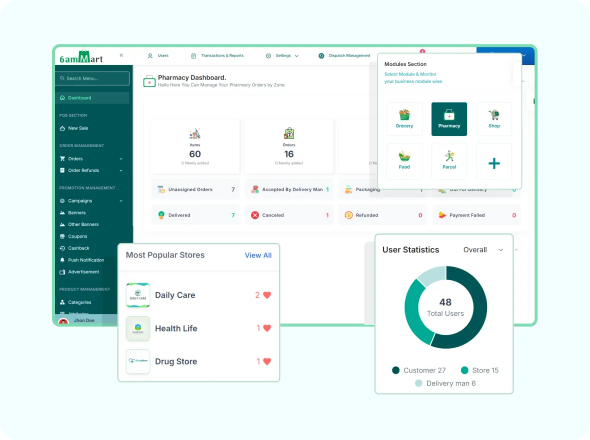The image size is (590, 440).
Task: Select the Shop module
Action: [494, 119]
